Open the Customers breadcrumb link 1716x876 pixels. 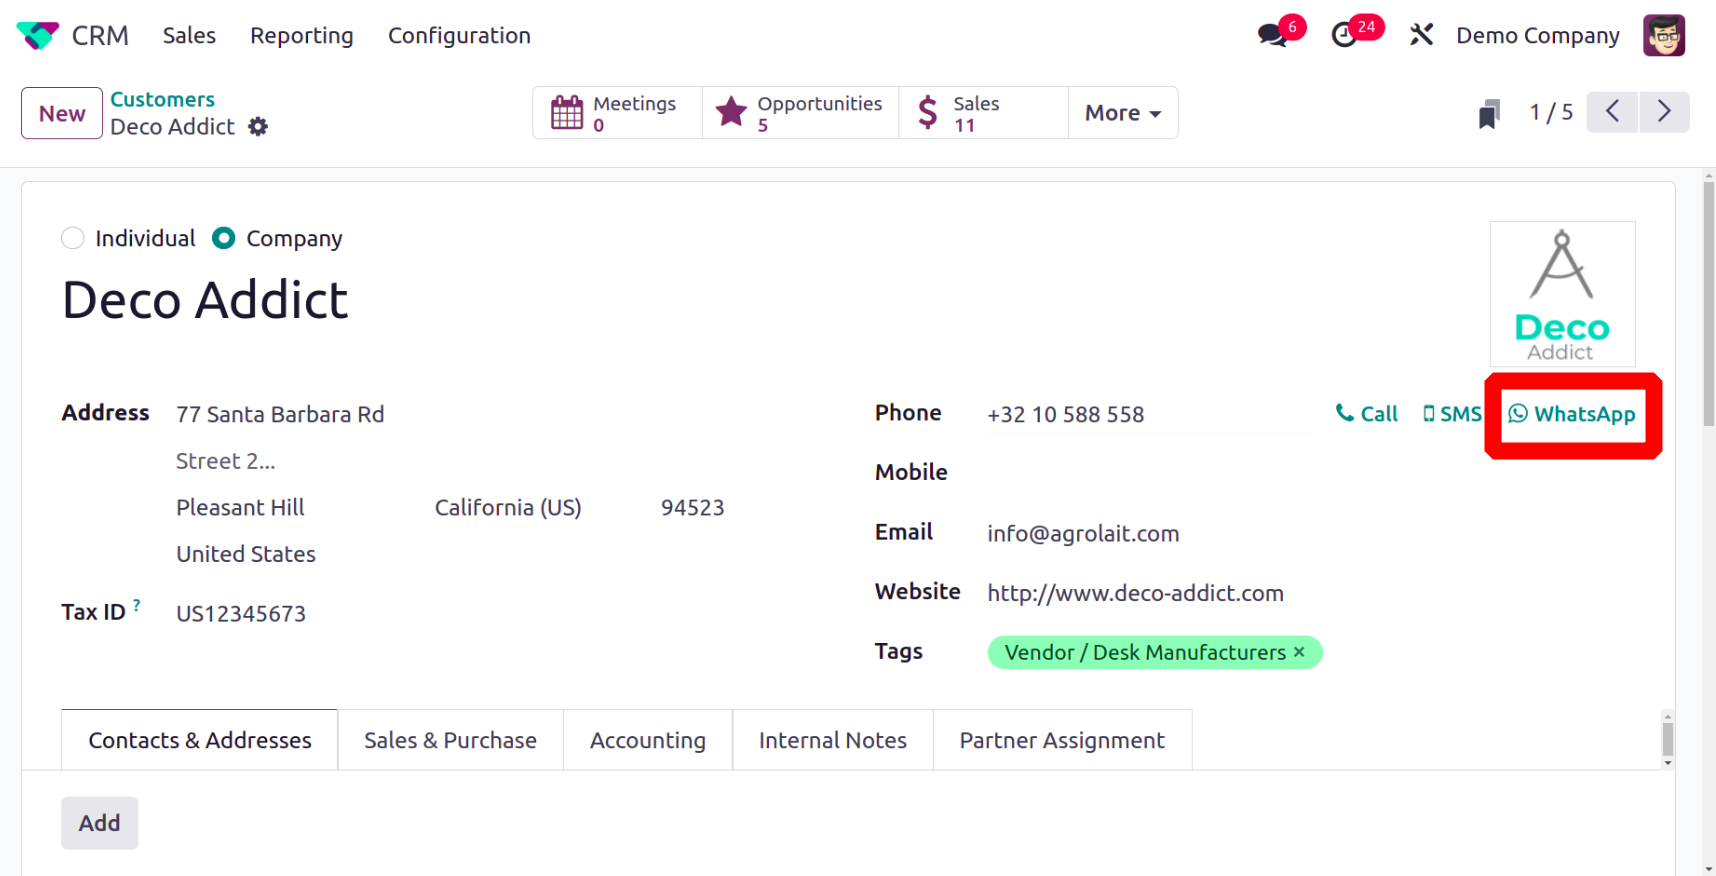(162, 99)
